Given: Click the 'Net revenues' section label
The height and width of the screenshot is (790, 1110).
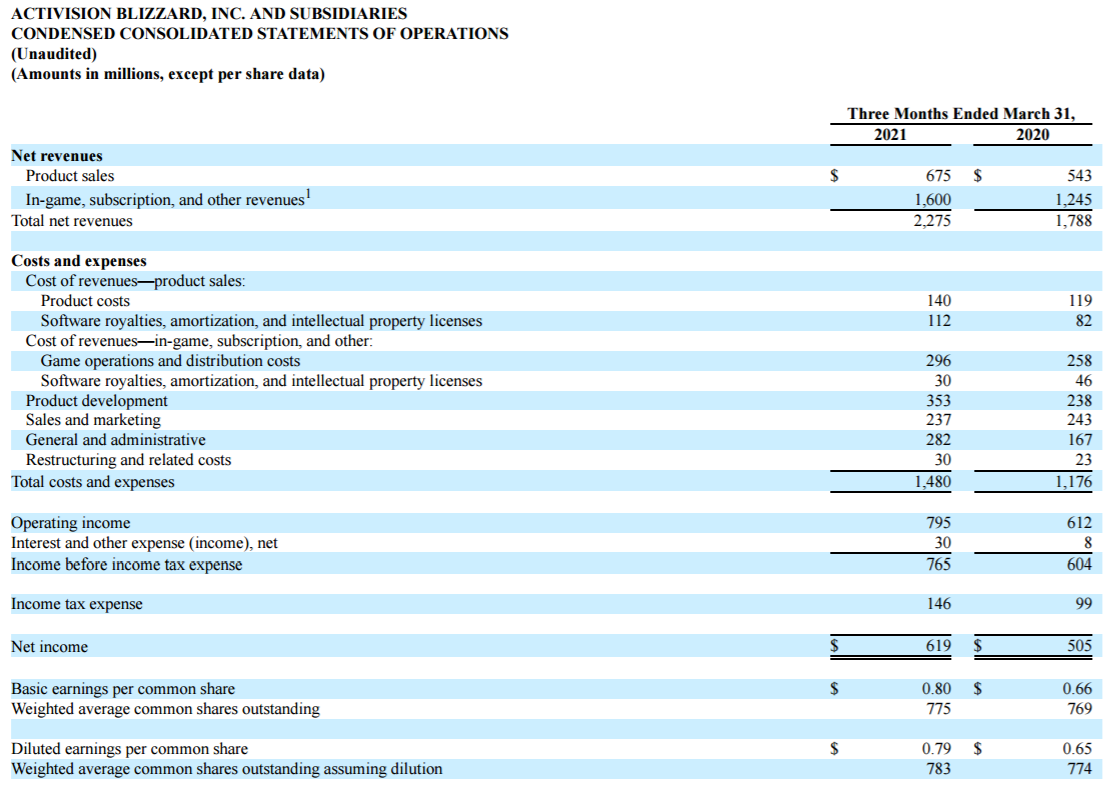Looking at the screenshot, I should pyautogui.click(x=57, y=156).
